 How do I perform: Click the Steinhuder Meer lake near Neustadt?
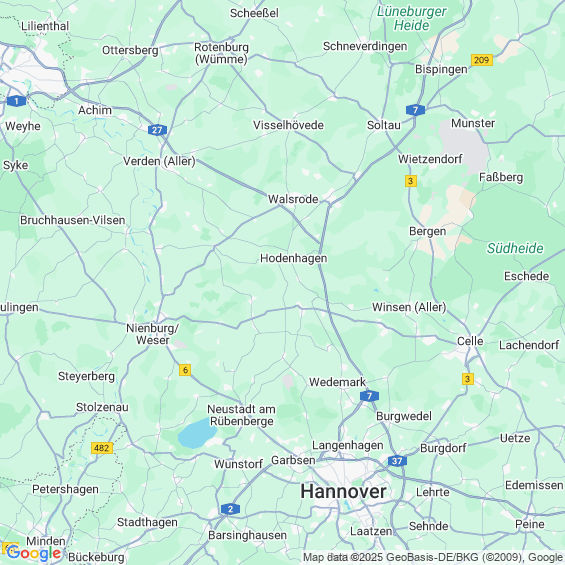coord(196,433)
